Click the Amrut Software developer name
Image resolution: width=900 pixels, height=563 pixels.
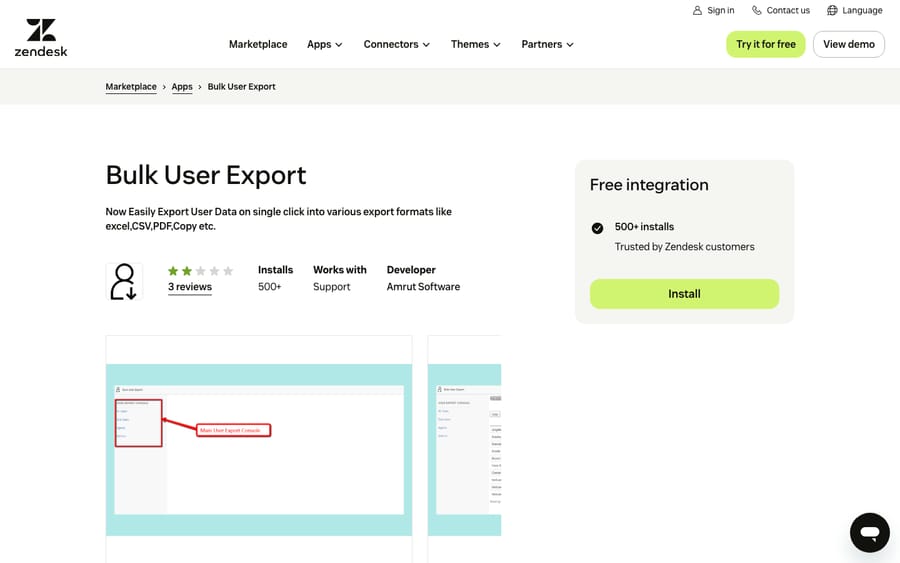click(423, 287)
